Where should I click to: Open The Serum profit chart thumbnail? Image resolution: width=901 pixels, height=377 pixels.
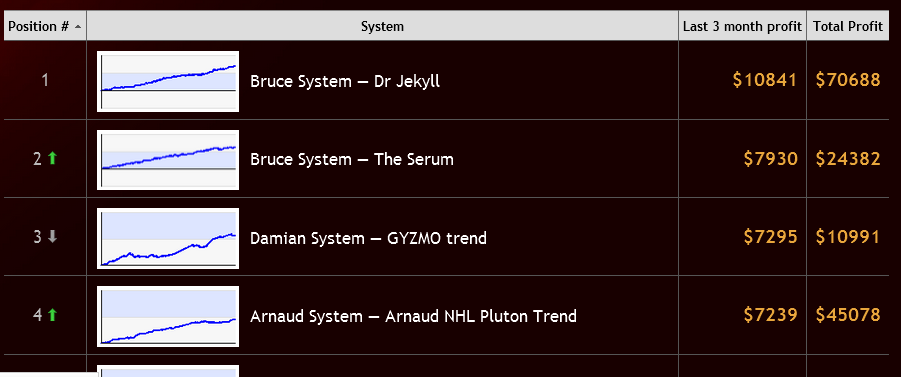[168, 159]
